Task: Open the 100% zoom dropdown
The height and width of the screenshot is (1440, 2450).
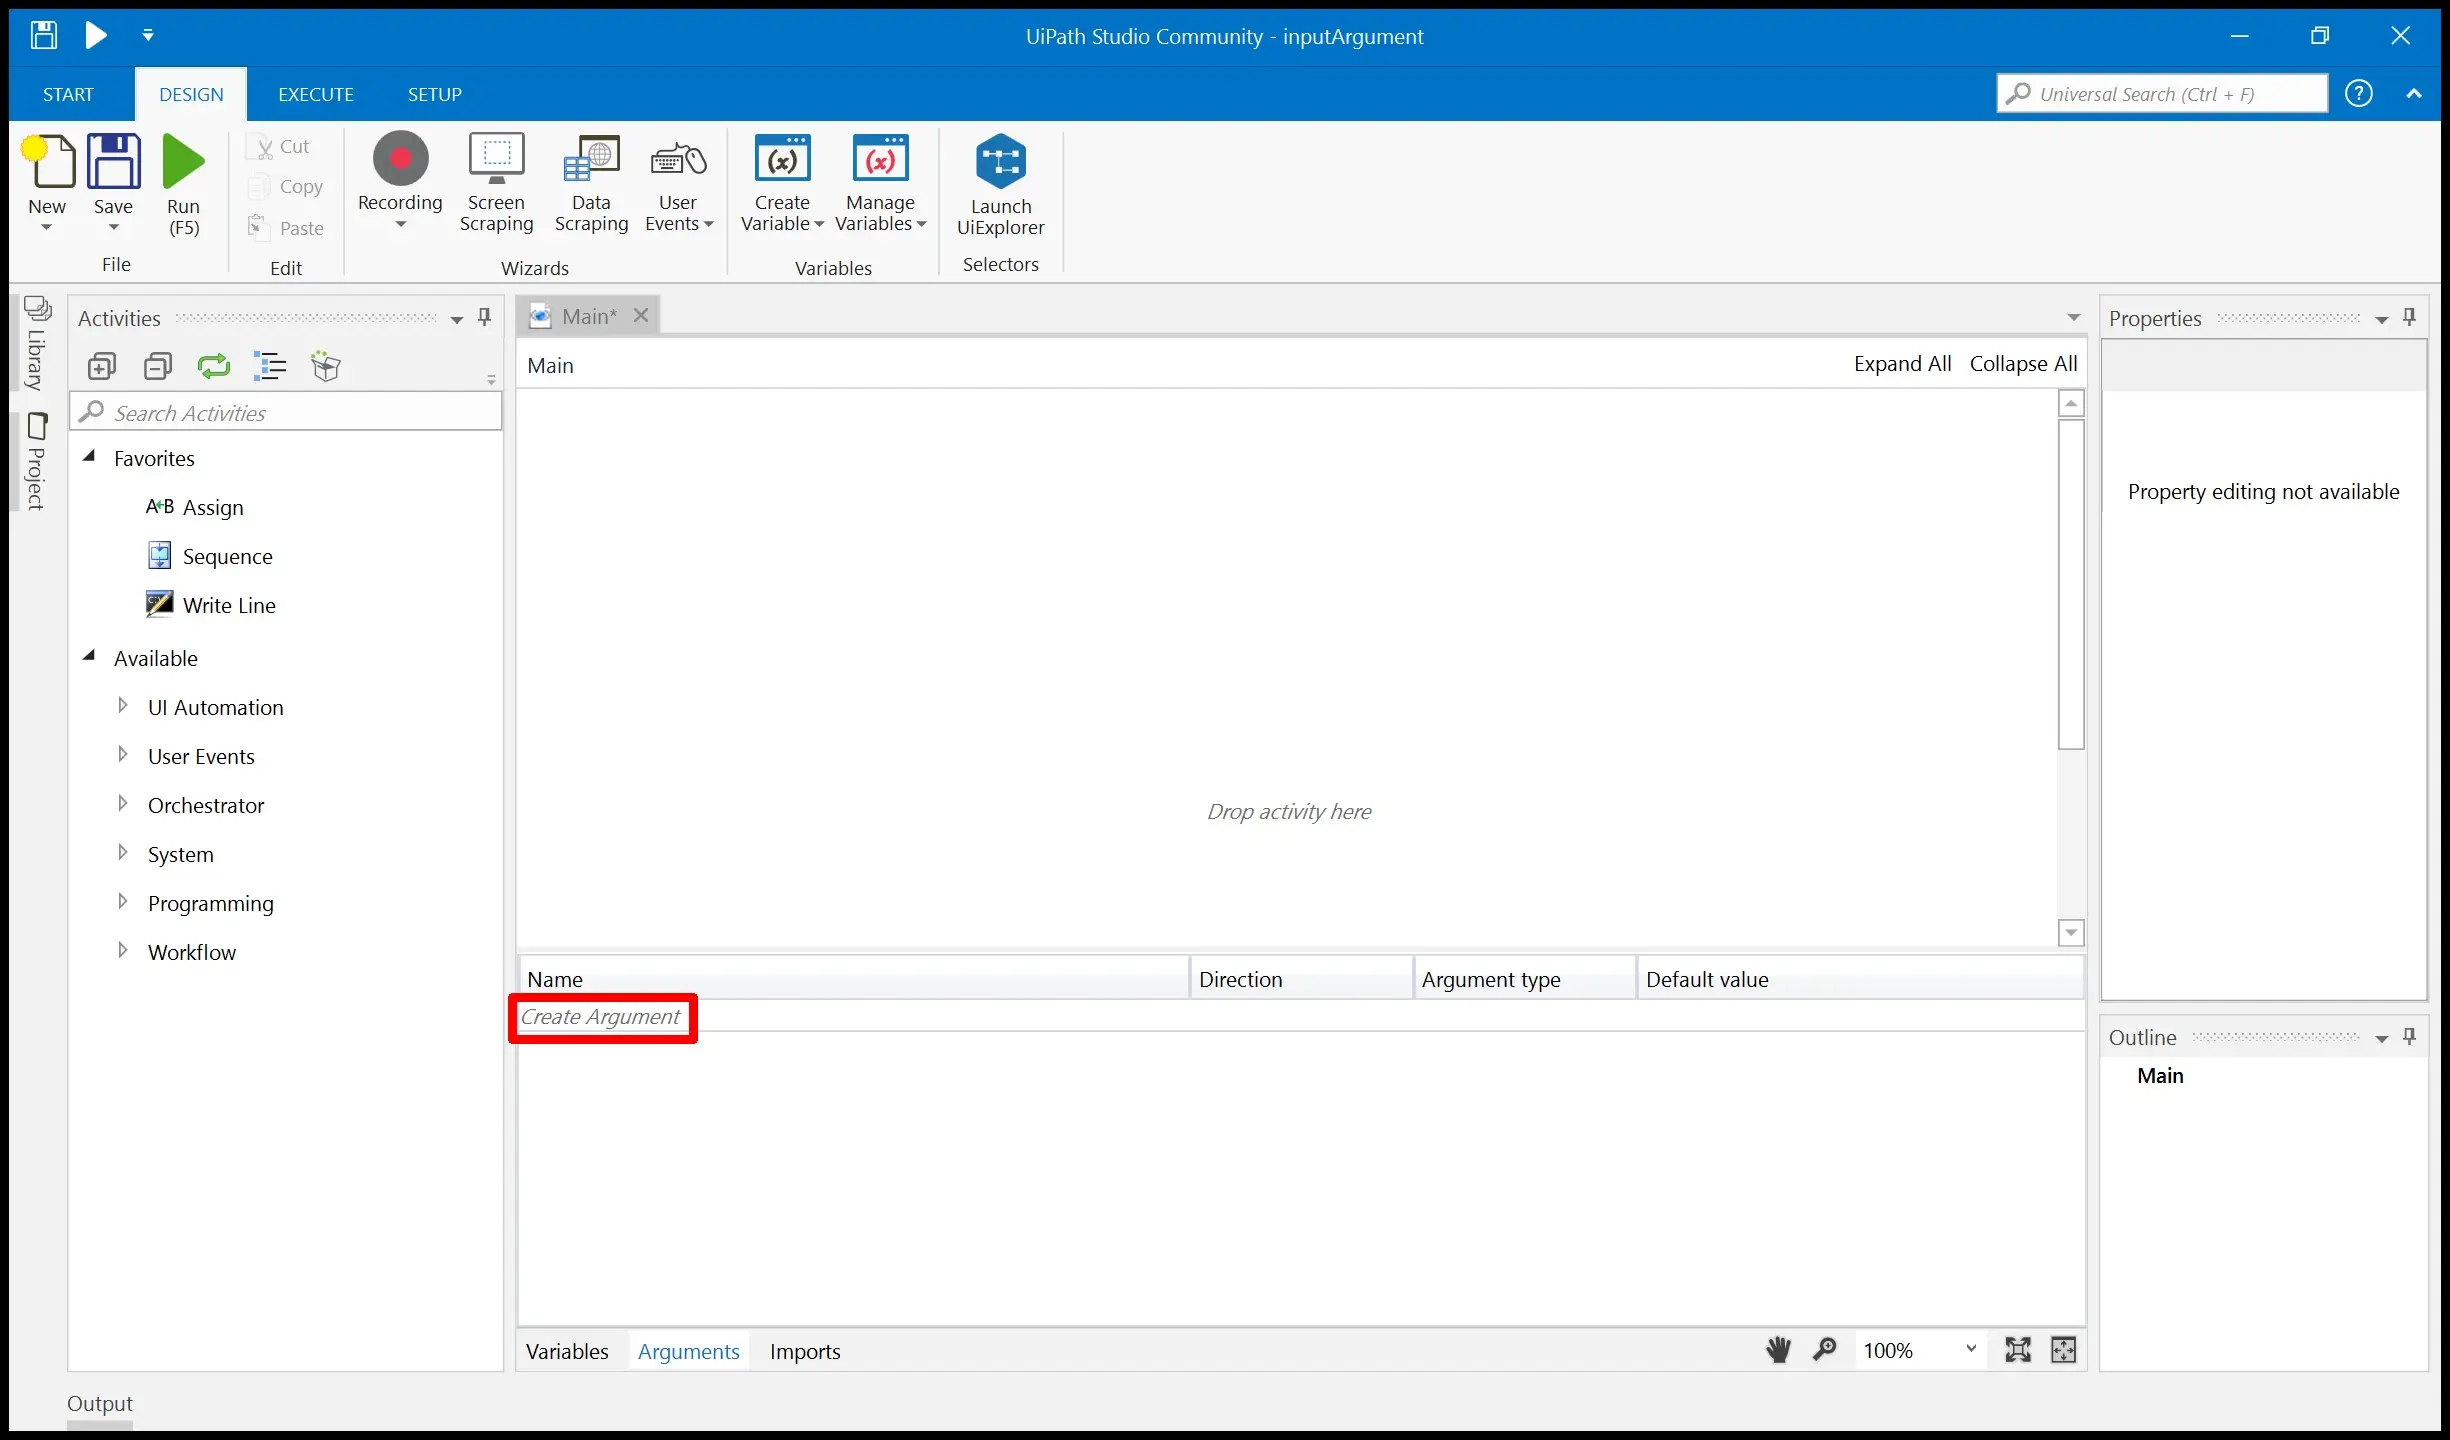Action: pyautogui.click(x=1919, y=1351)
